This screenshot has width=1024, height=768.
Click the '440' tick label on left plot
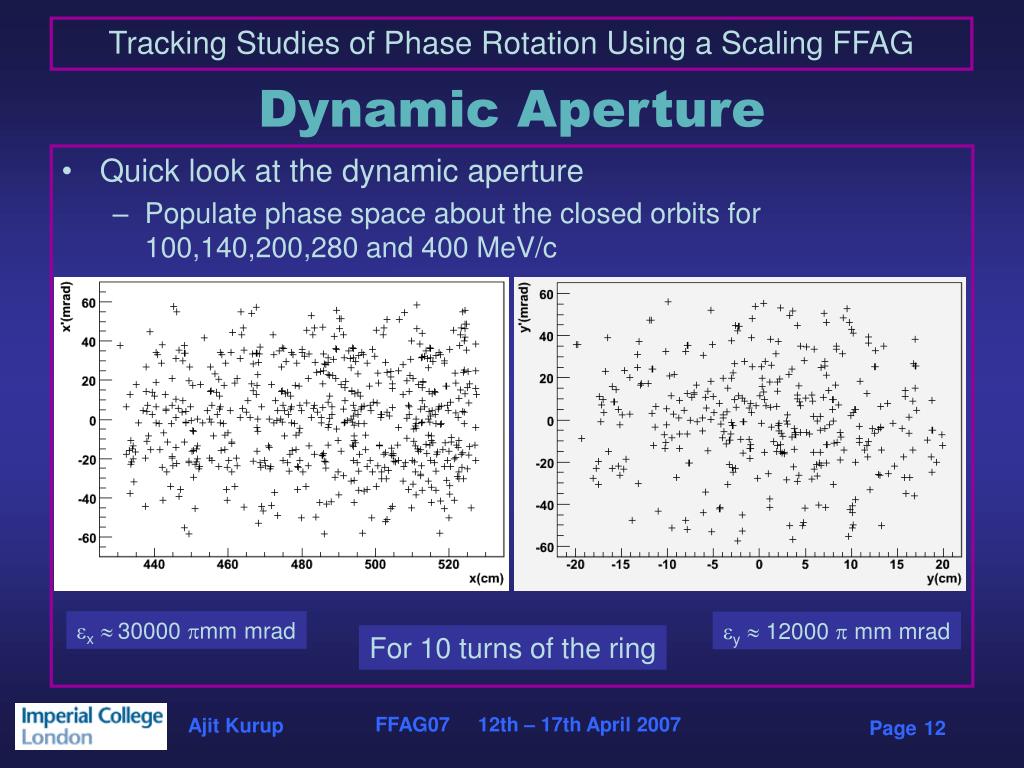[153, 564]
